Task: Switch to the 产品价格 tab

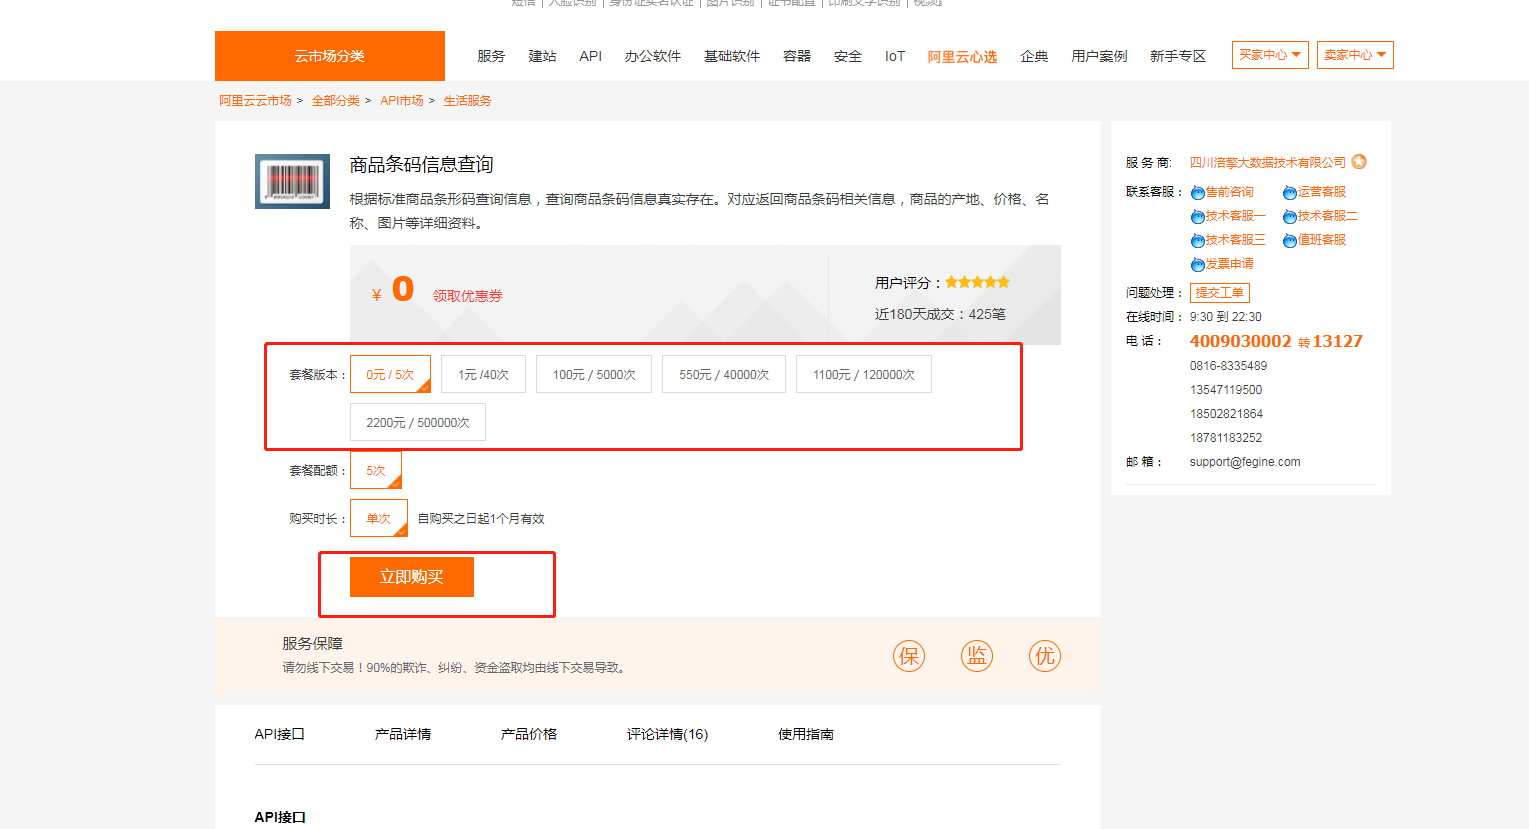Action: click(x=529, y=734)
